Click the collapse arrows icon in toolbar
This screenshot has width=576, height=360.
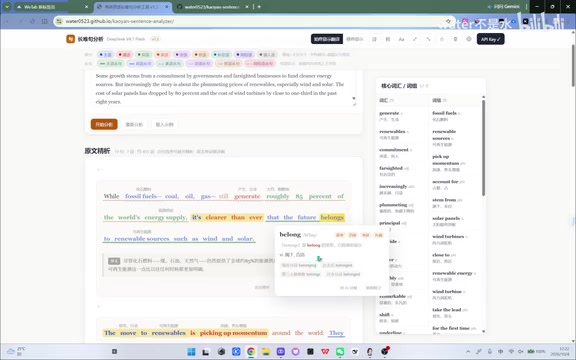coord(428,39)
